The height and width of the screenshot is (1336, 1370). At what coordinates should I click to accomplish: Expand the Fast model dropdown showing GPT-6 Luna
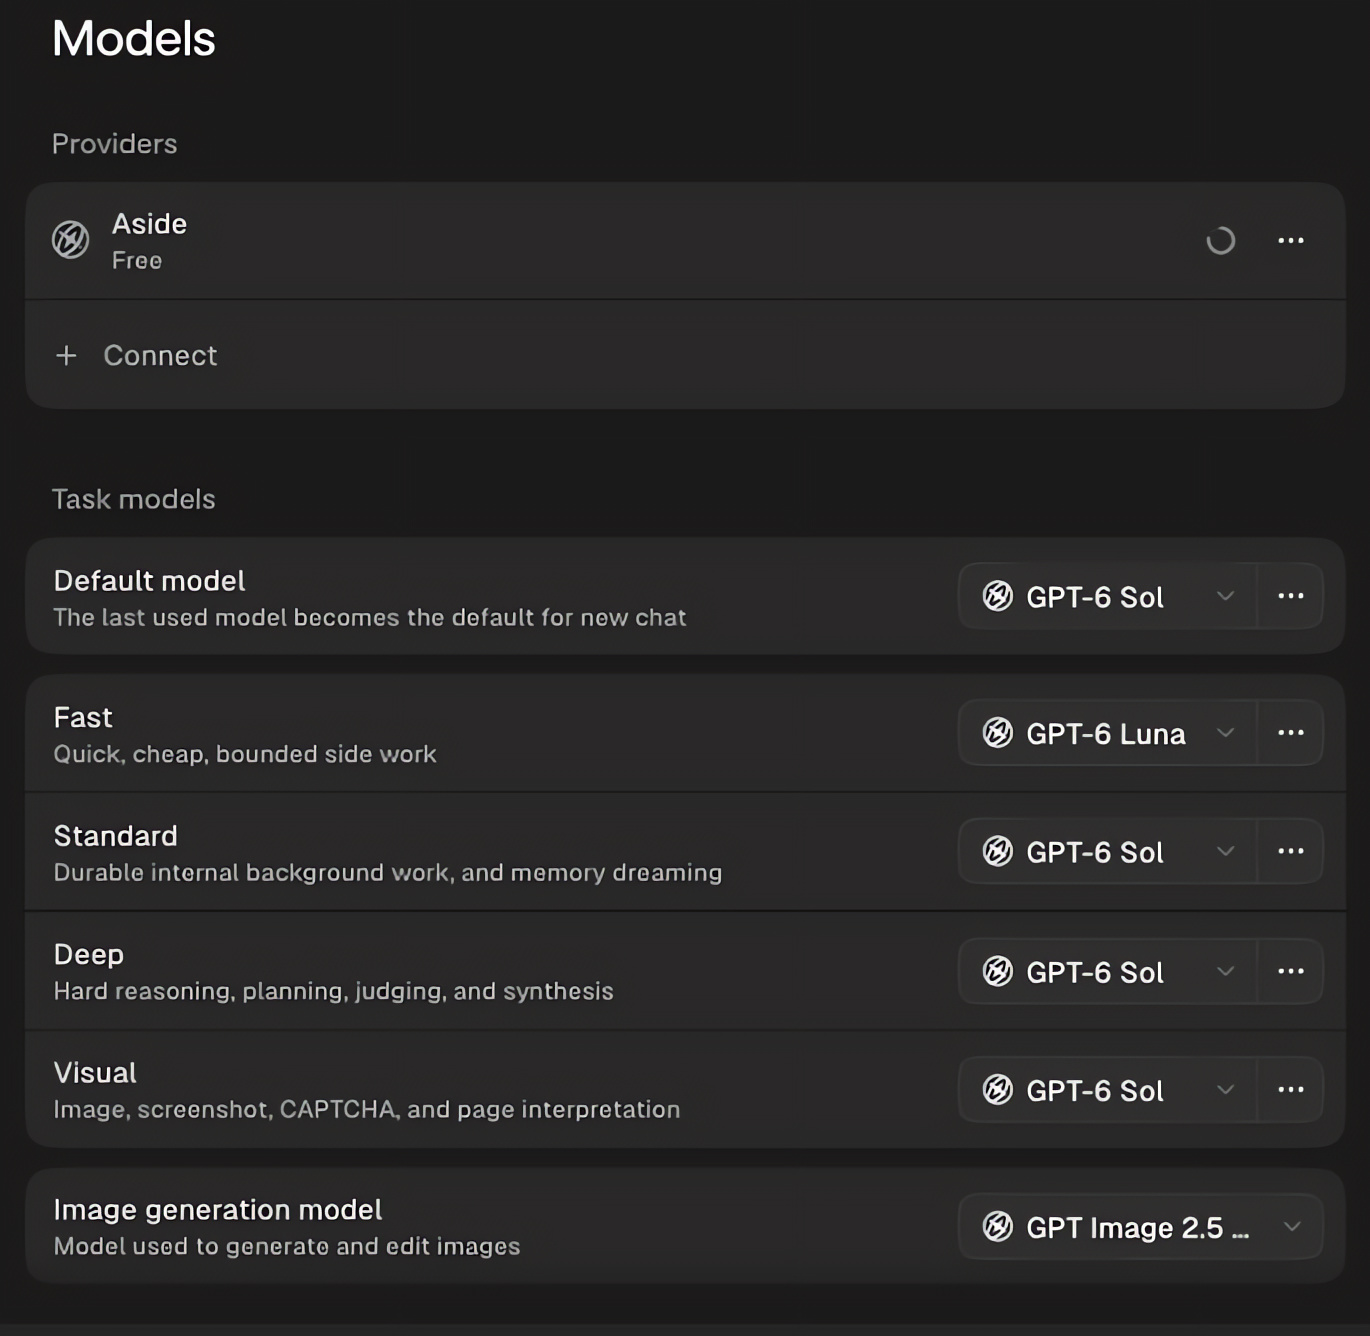1108,733
